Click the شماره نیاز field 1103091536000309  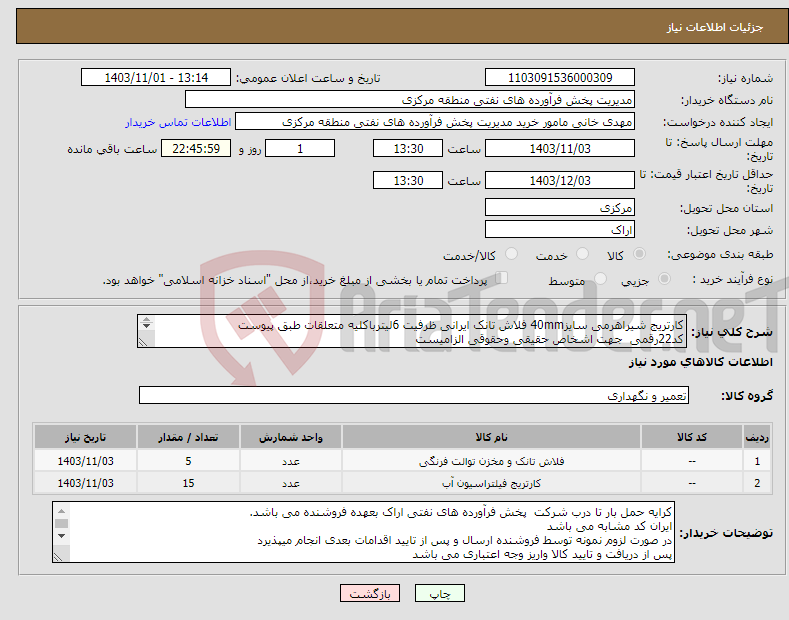pos(560,78)
